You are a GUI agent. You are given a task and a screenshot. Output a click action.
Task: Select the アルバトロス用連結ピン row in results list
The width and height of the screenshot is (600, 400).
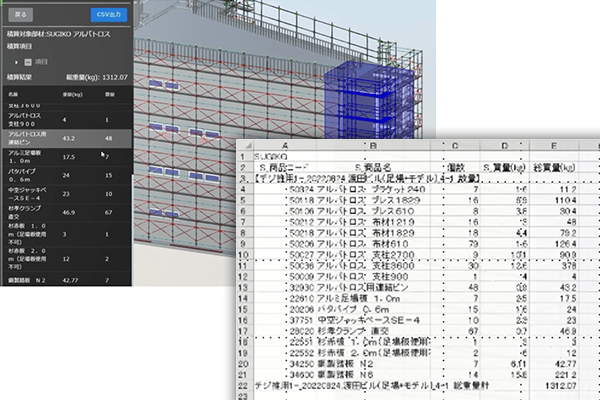(66, 139)
